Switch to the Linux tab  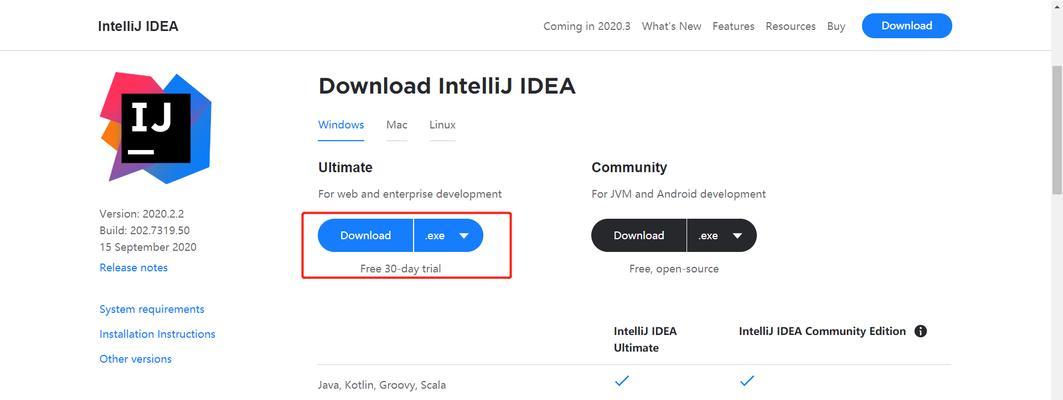[442, 125]
